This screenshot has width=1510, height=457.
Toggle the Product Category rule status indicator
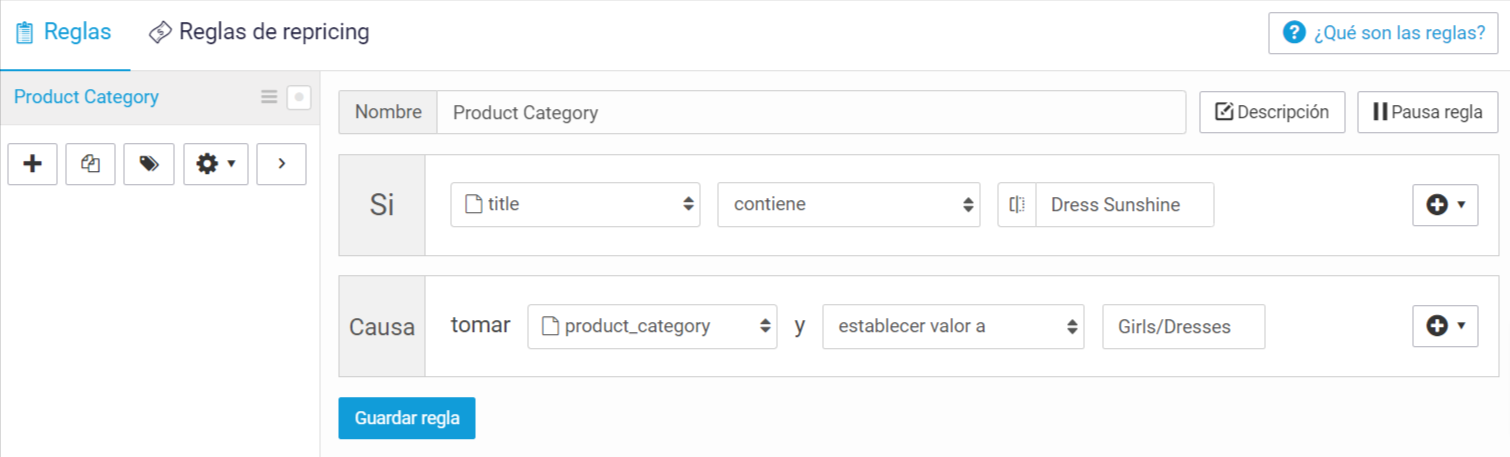point(299,97)
